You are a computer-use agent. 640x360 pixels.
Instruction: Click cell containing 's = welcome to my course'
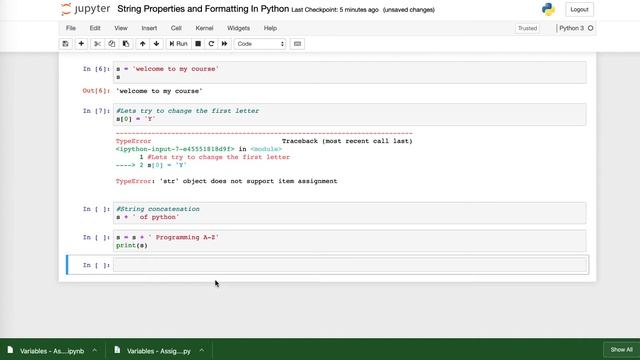click(x=350, y=73)
